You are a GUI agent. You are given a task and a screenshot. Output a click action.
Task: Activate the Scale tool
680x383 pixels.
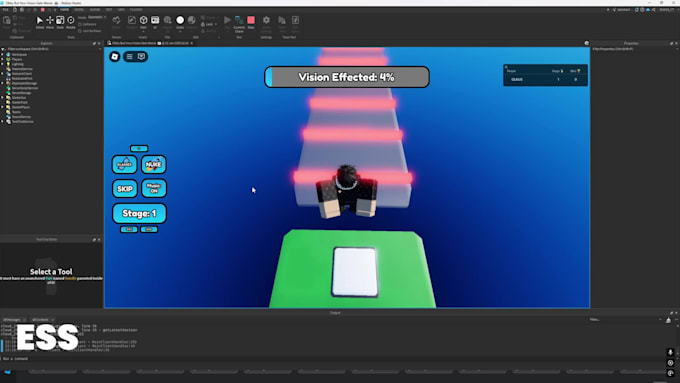coord(60,22)
